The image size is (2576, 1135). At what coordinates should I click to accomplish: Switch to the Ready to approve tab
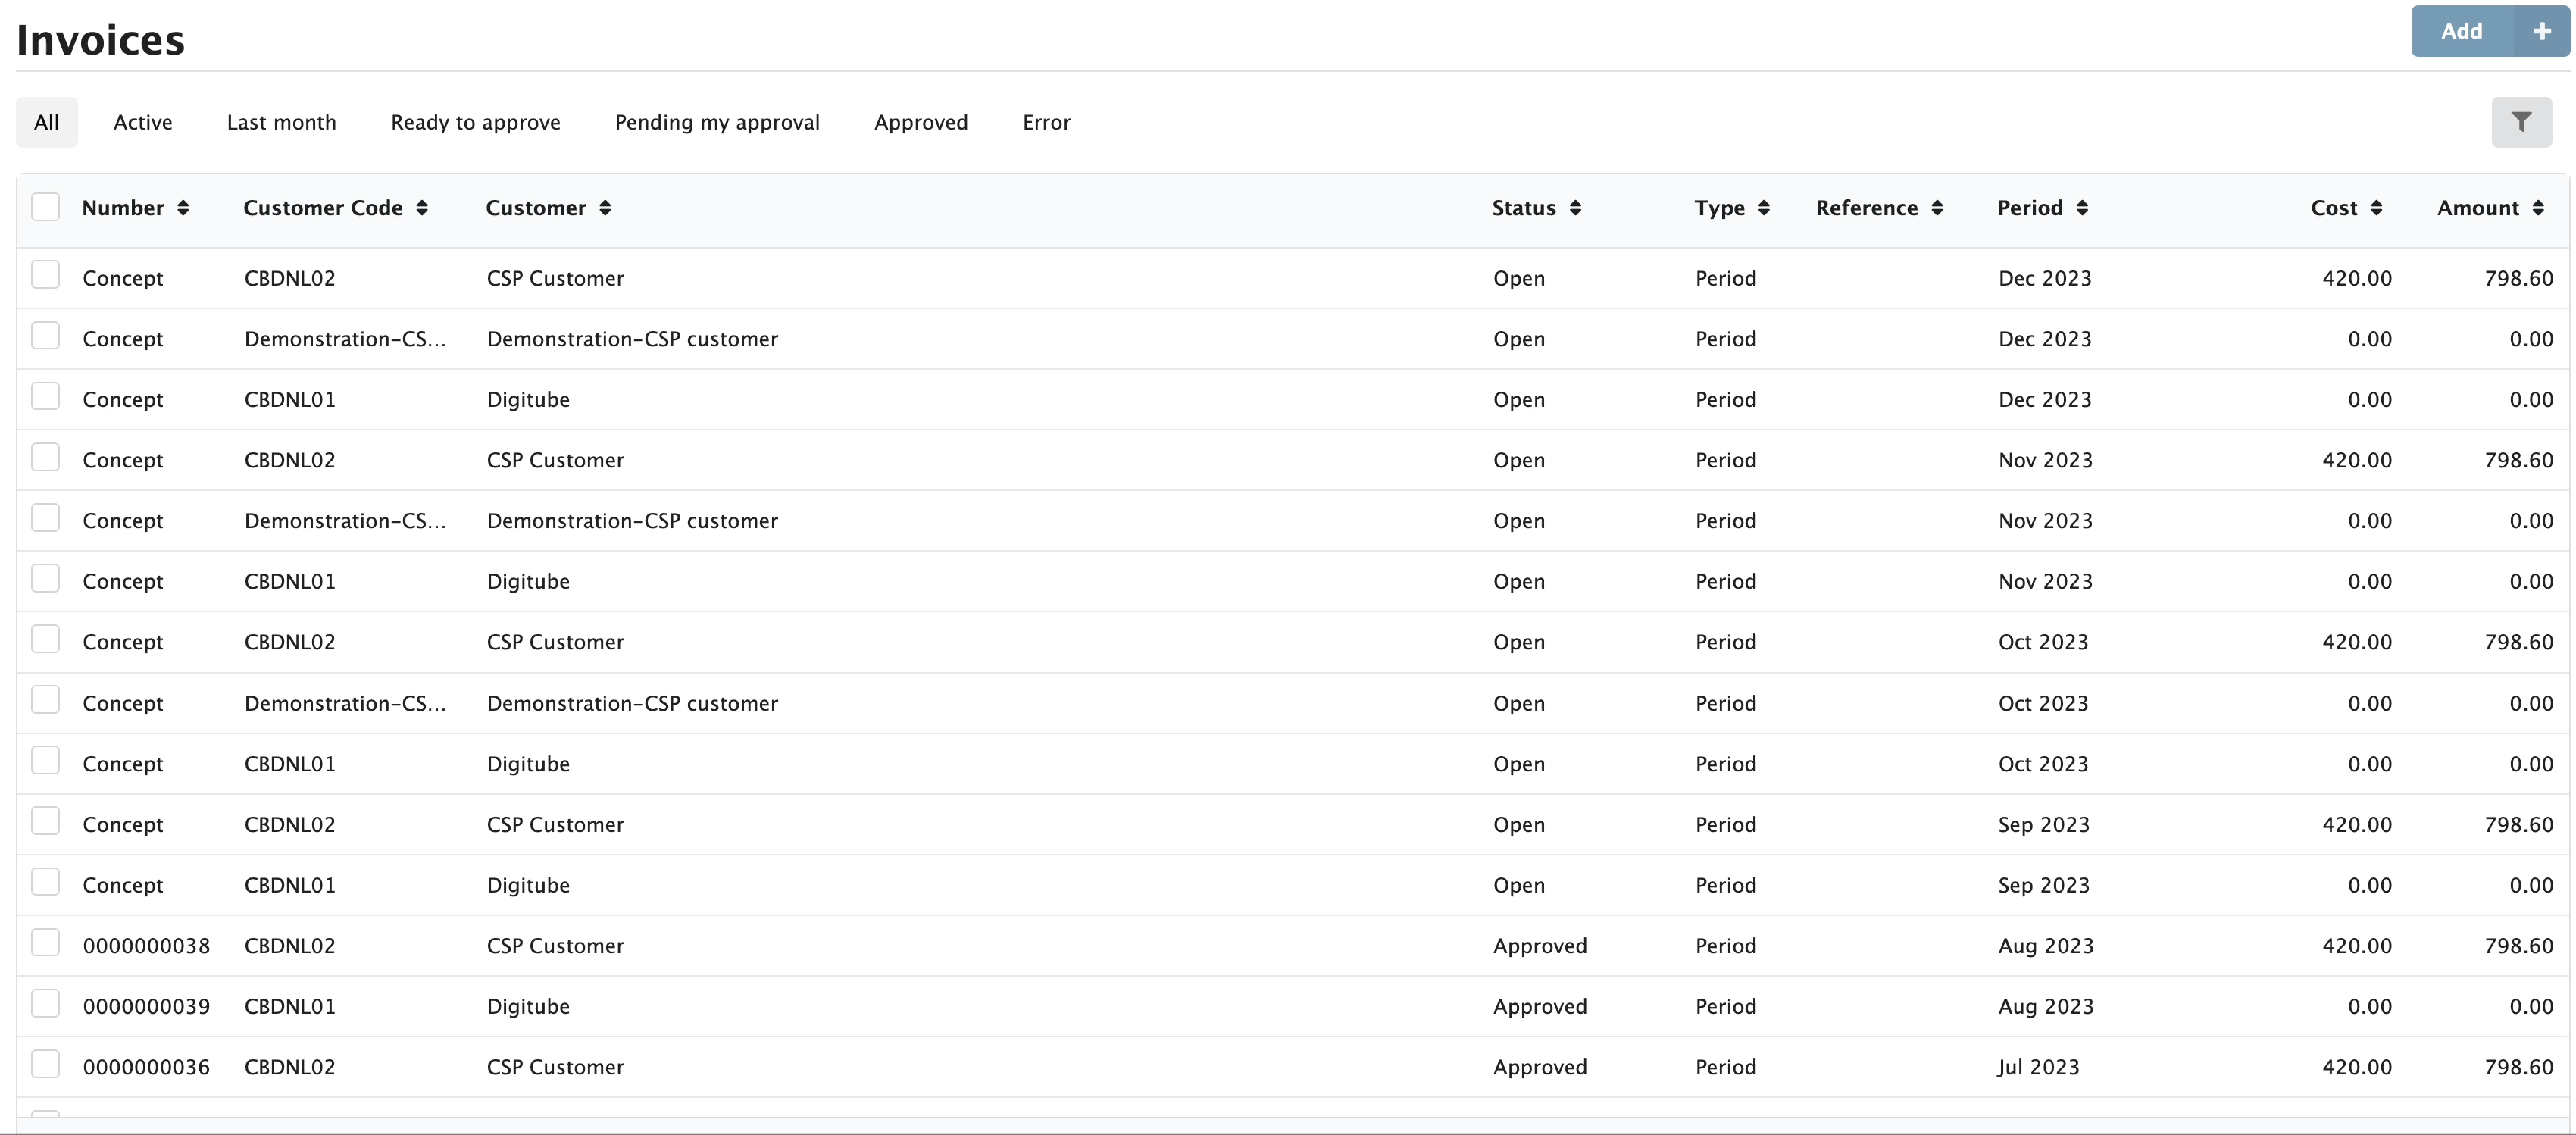click(x=475, y=122)
